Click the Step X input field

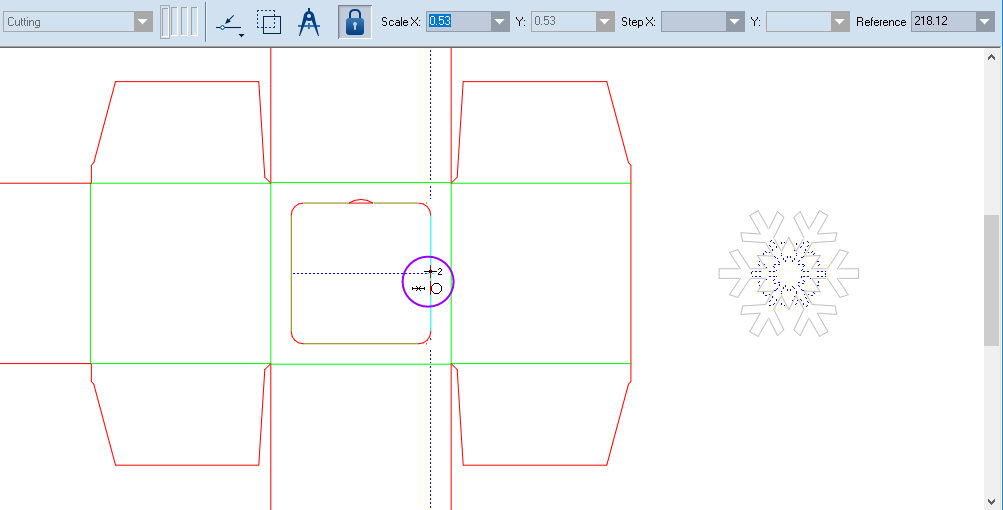(693, 22)
